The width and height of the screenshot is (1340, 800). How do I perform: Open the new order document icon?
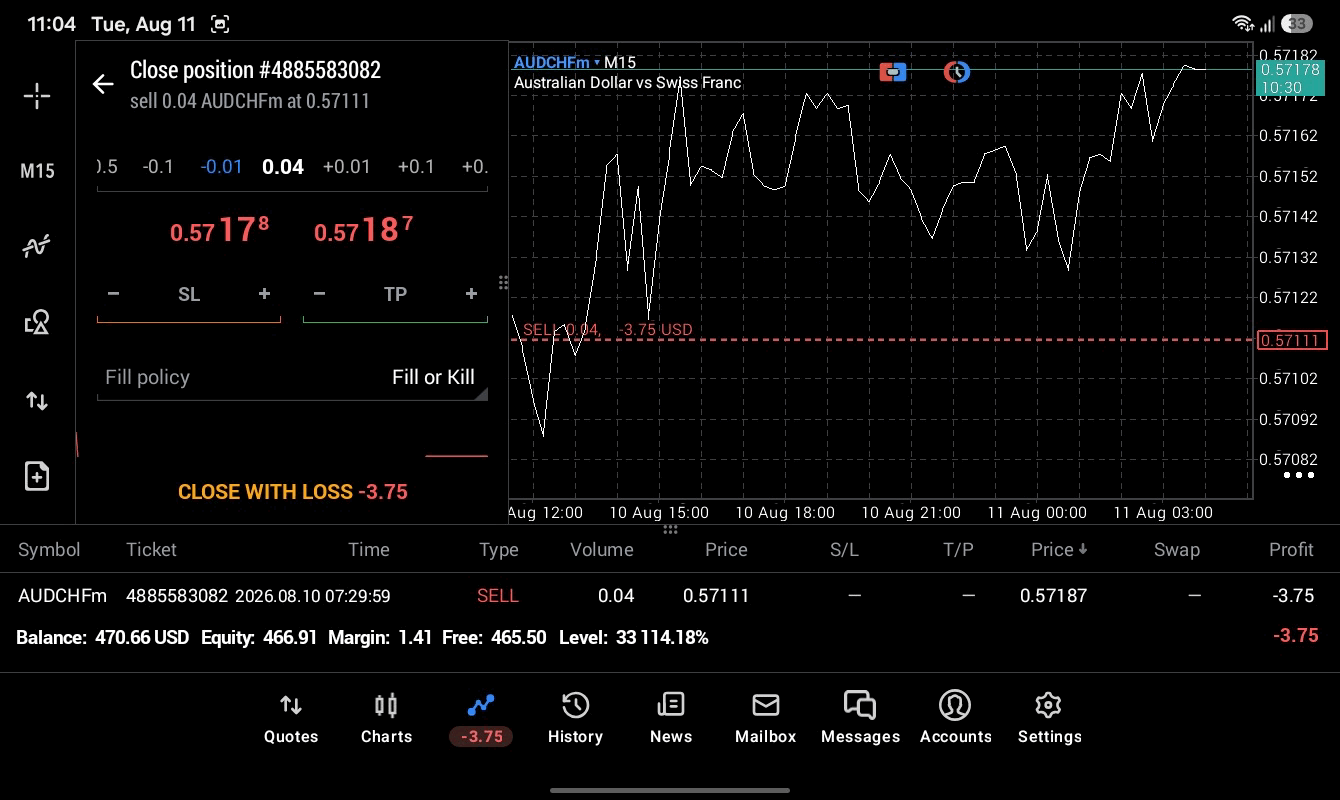tap(37, 476)
